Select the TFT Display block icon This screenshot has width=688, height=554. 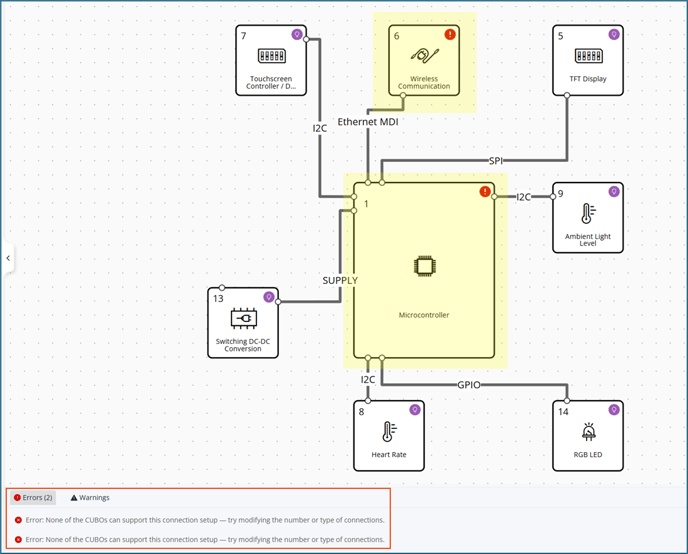[x=588, y=55]
